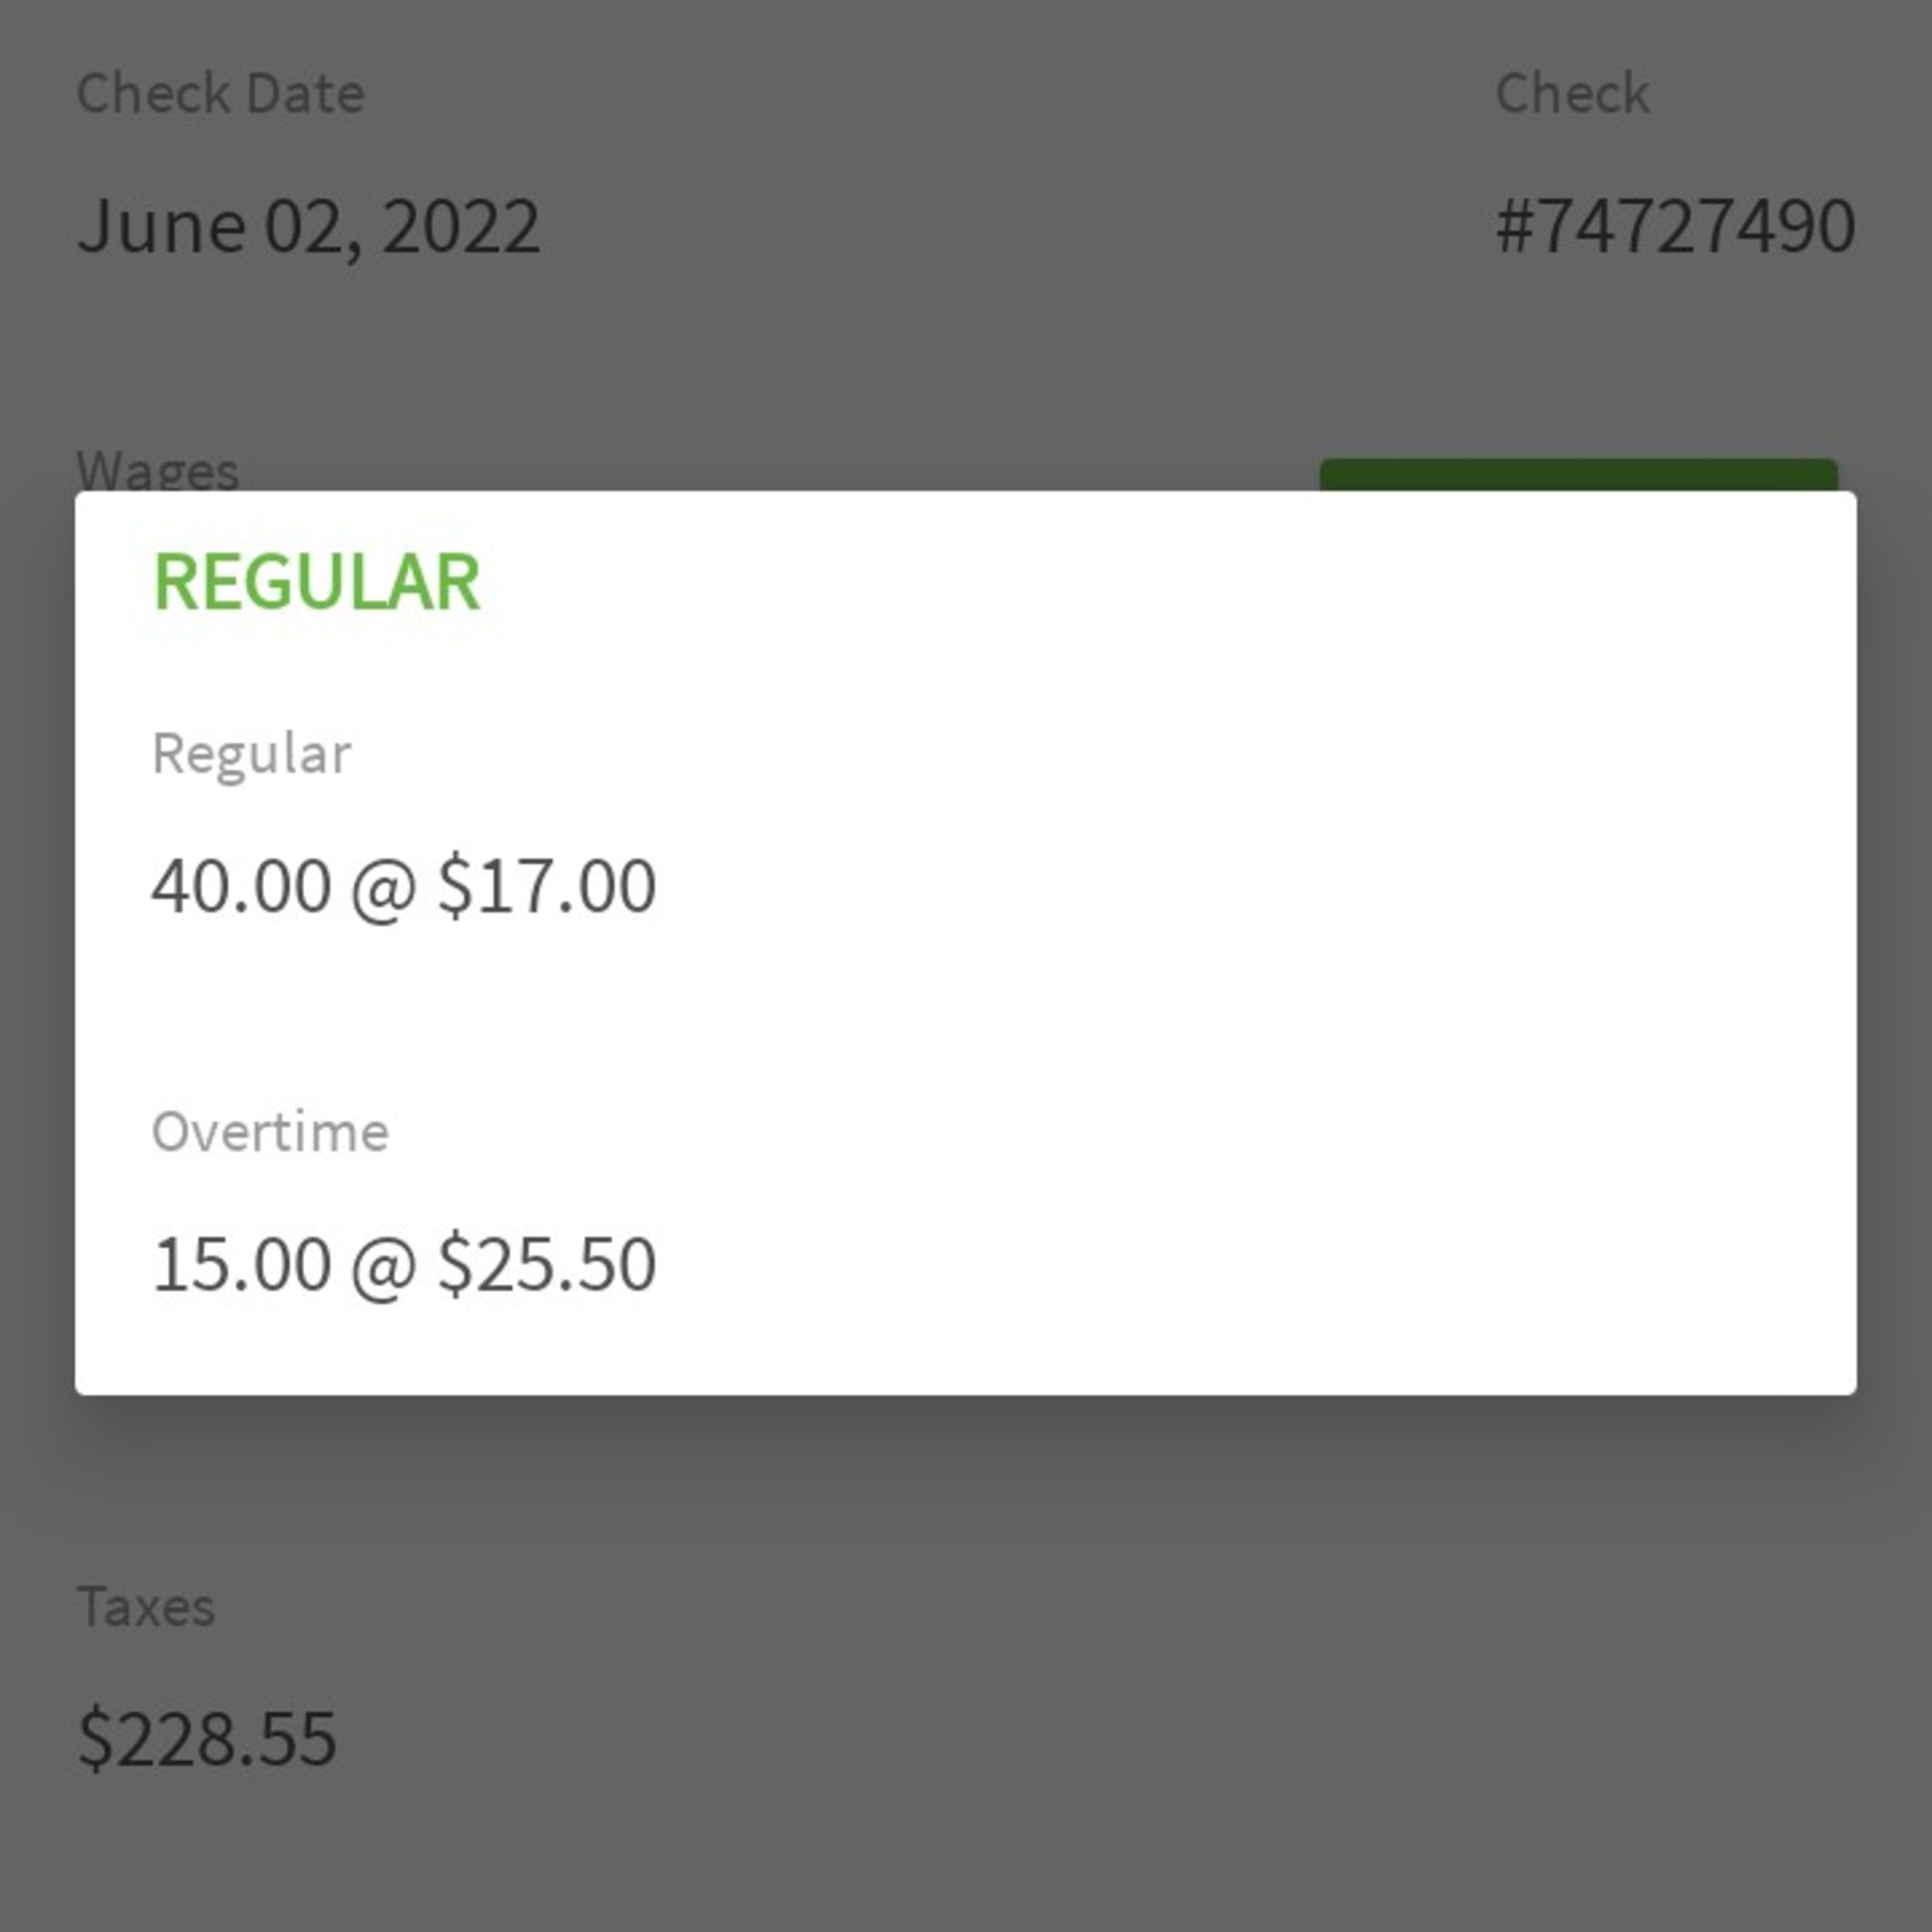This screenshot has width=1932, height=1932.
Task: Click the 15.00 overtime hours value
Action: point(241,1264)
